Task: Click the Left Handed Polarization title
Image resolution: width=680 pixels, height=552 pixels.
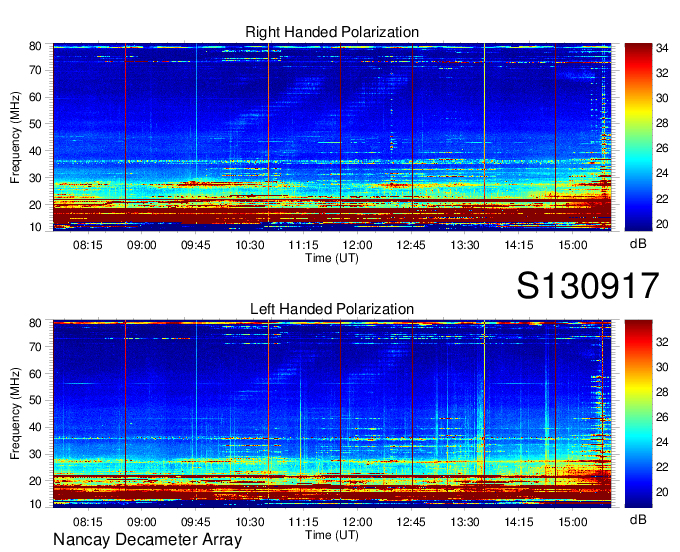Action: coord(332,309)
